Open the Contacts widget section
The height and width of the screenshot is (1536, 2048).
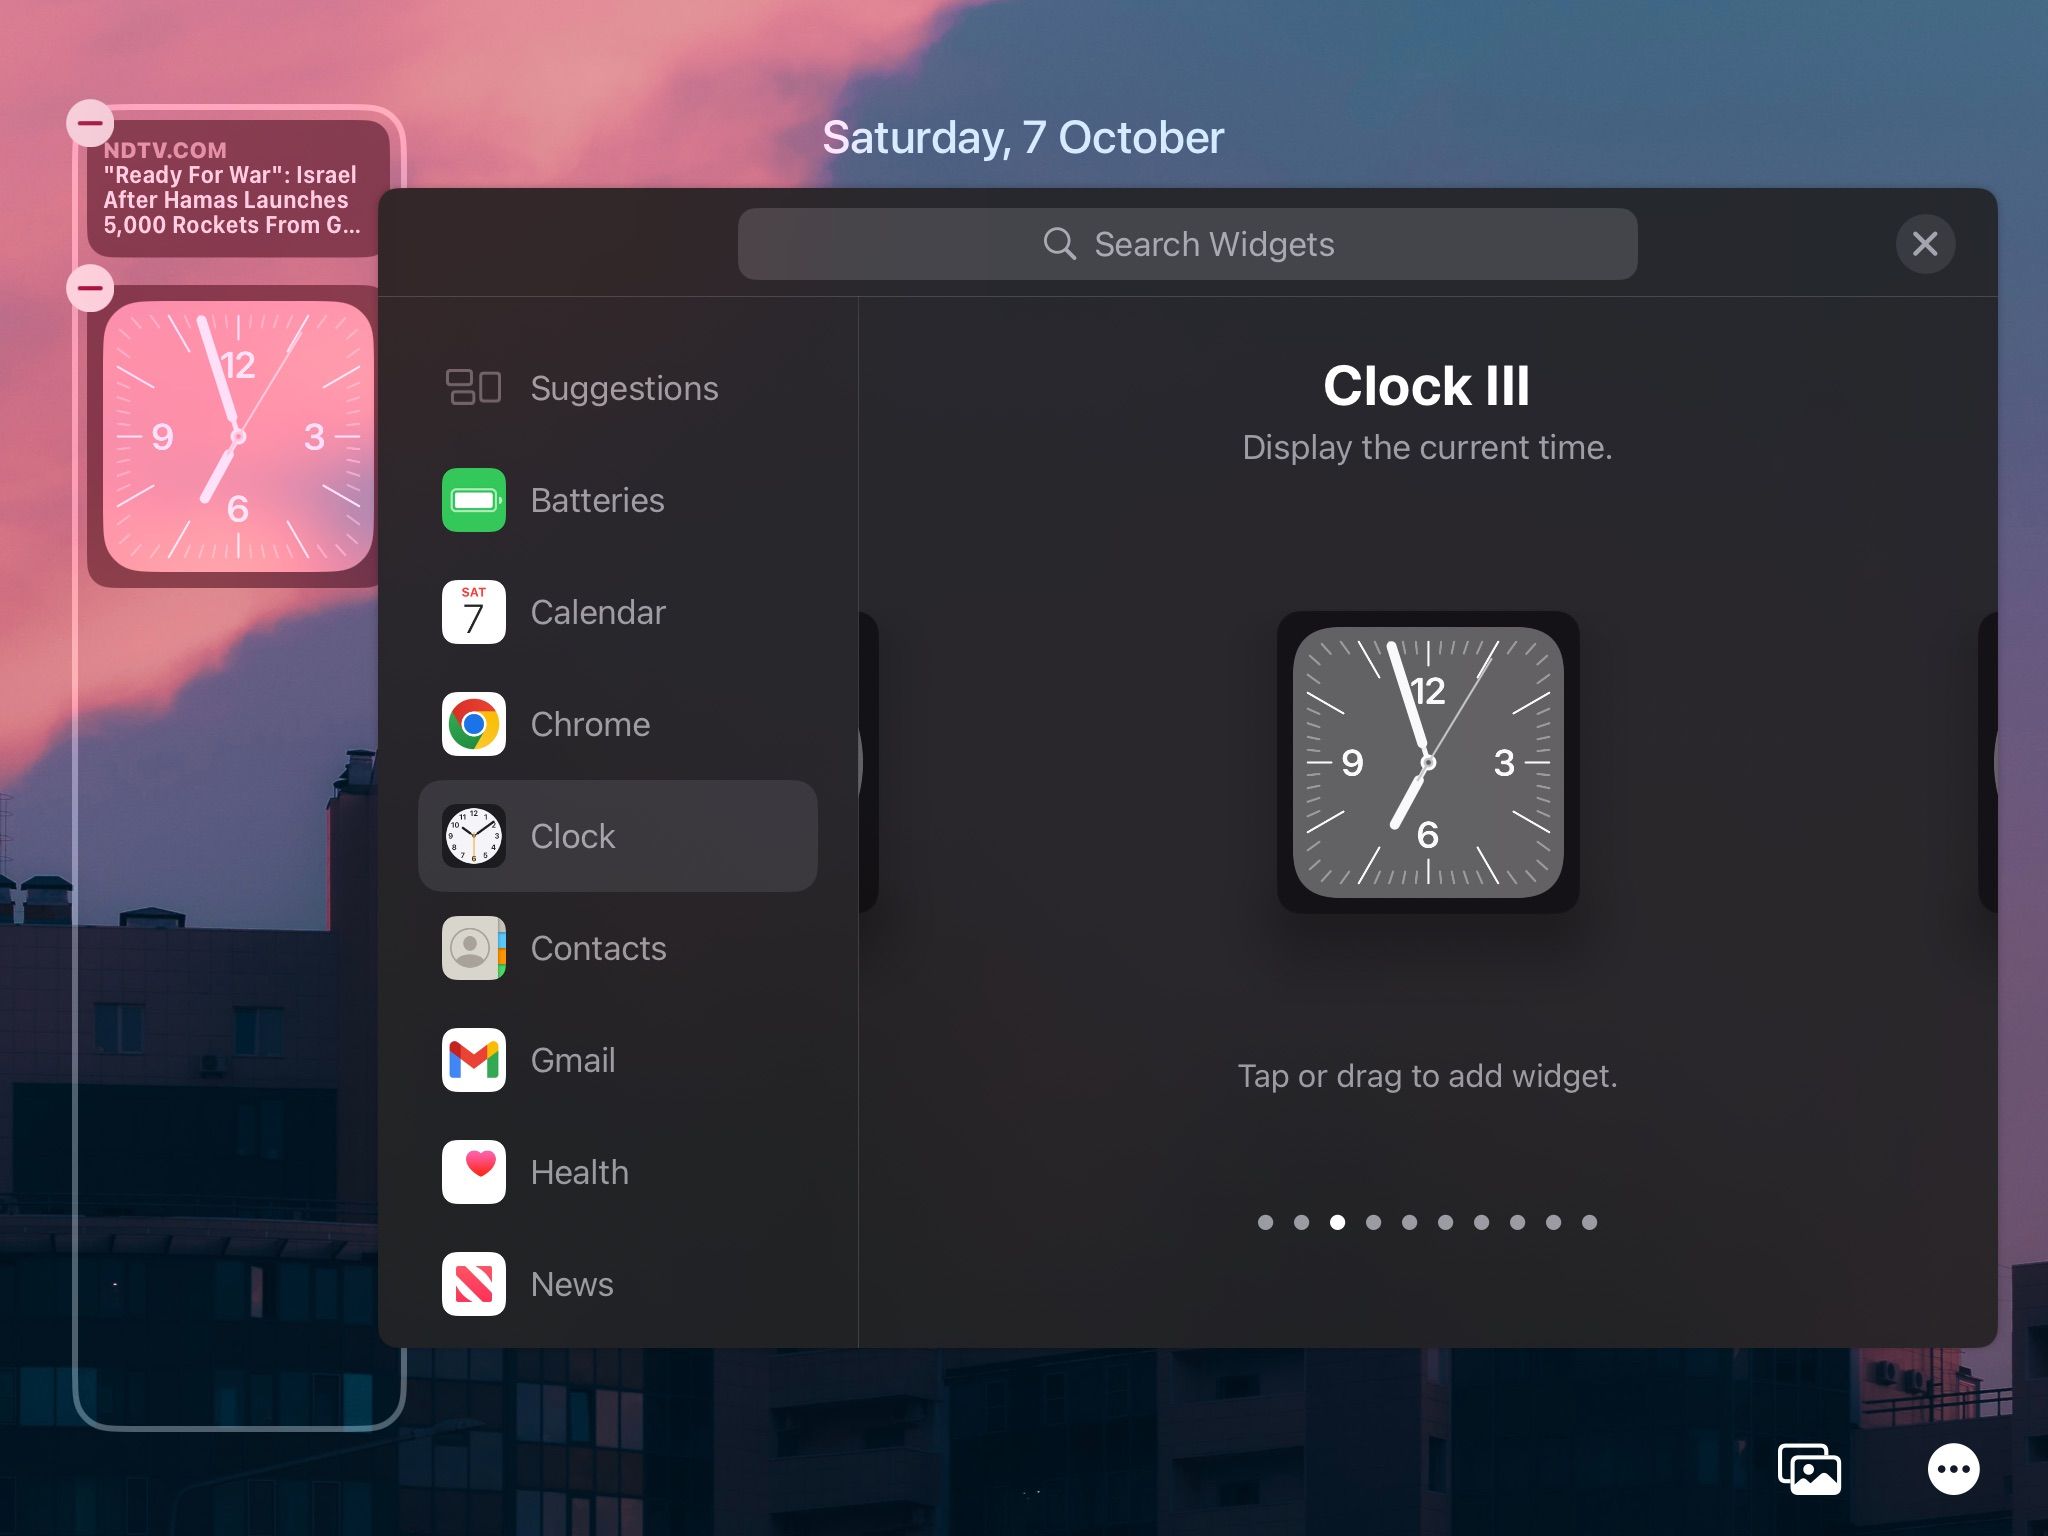point(598,948)
